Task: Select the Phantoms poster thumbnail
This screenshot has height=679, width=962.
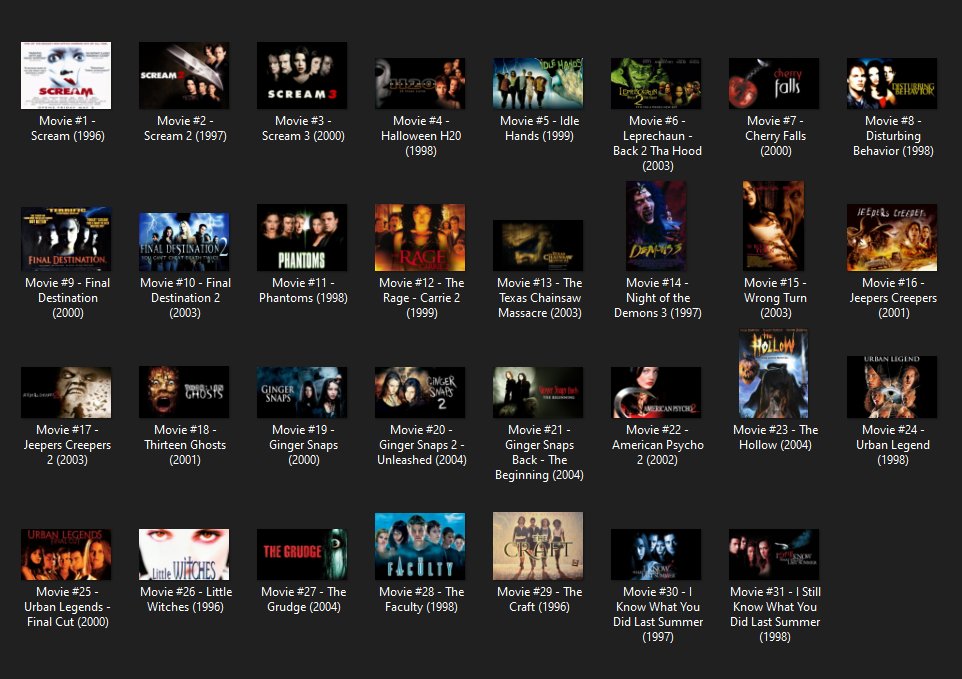Action: click(x=302, y=237)
